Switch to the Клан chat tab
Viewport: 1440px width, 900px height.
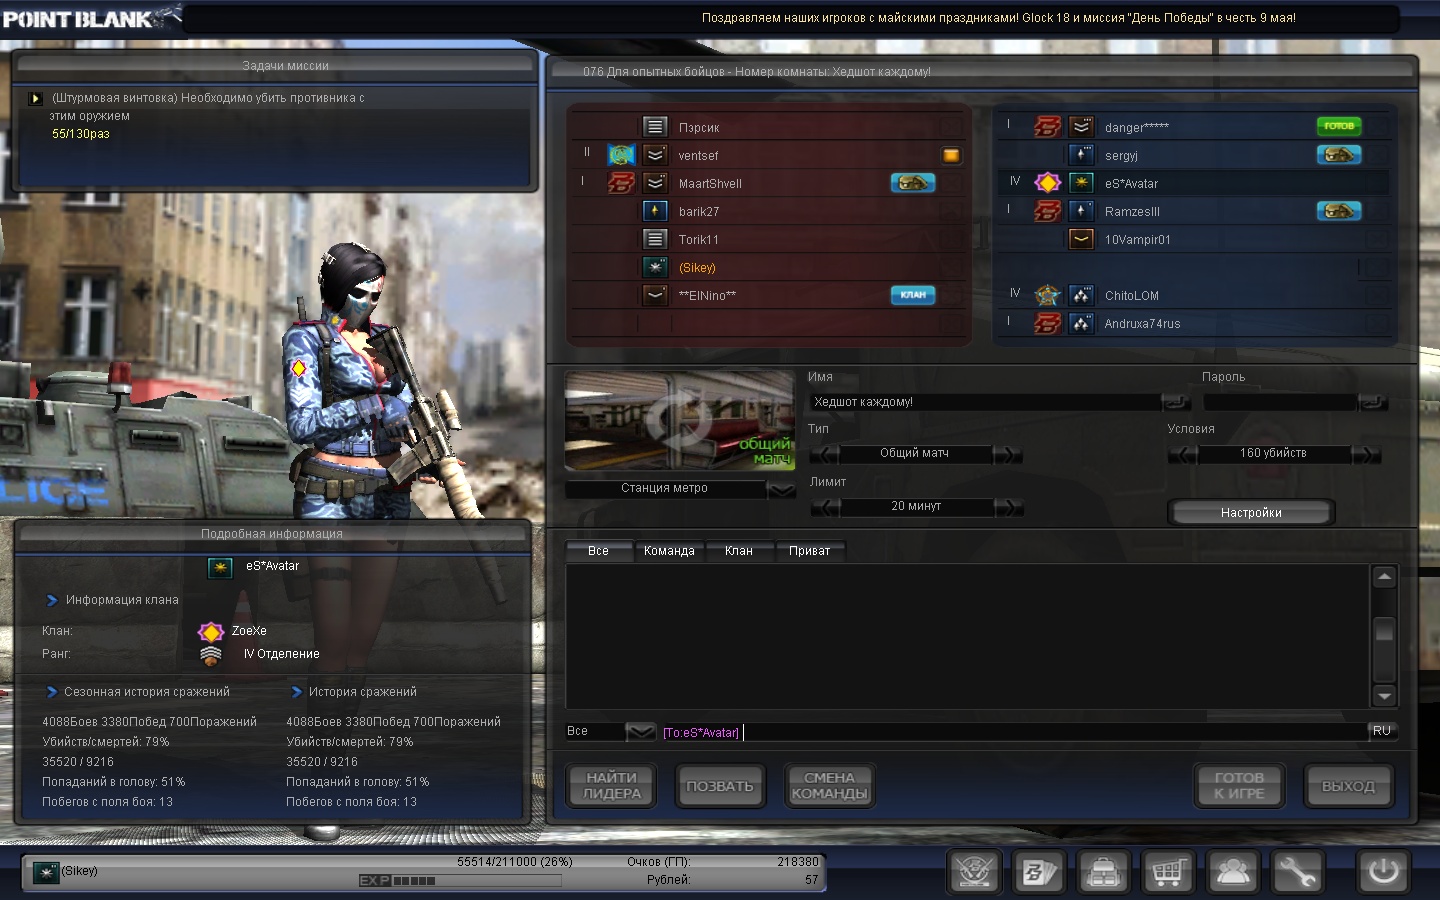(x=739, y=551)
